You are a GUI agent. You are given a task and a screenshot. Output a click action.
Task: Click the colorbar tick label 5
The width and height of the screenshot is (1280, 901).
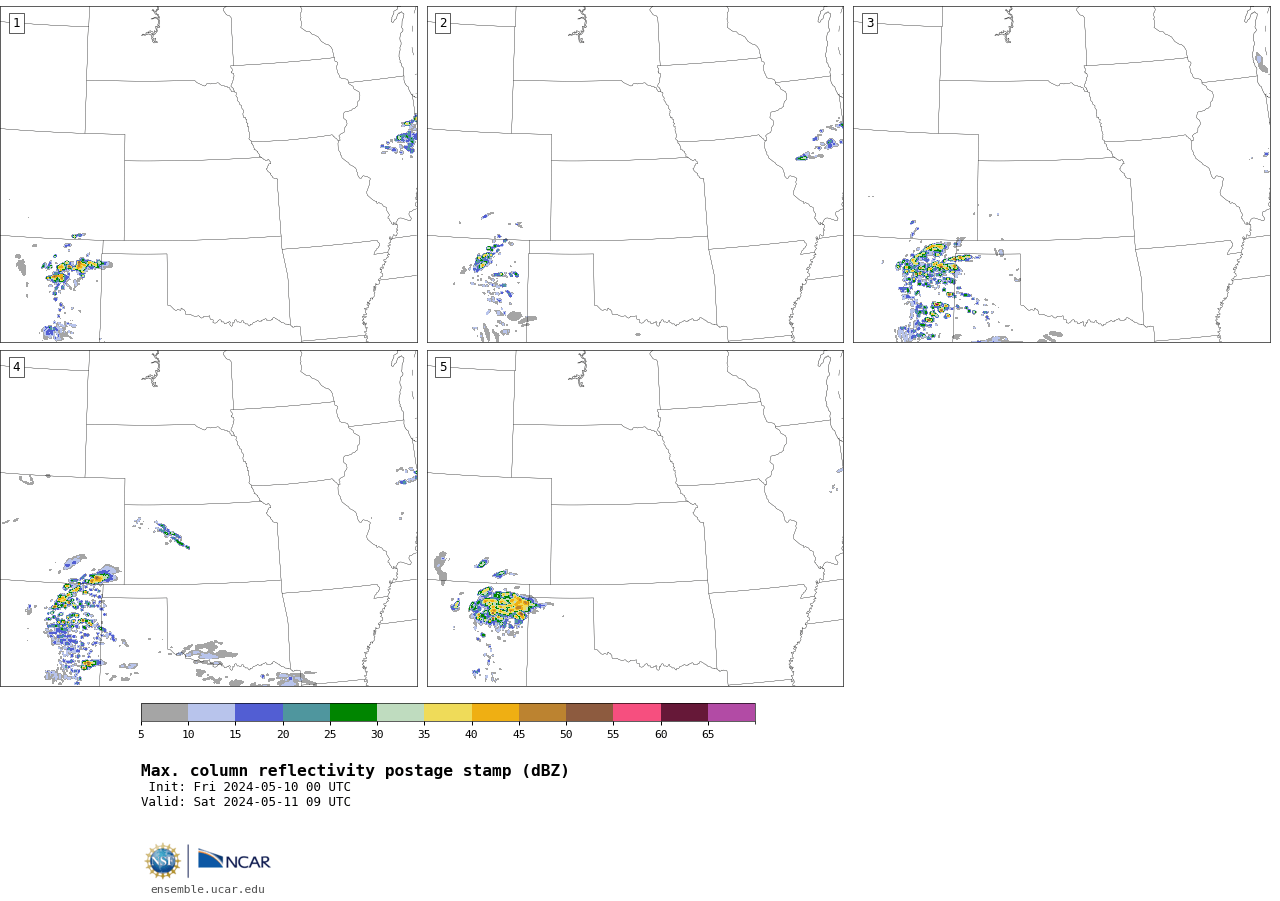pyautogui.click(x=141, y=735)
